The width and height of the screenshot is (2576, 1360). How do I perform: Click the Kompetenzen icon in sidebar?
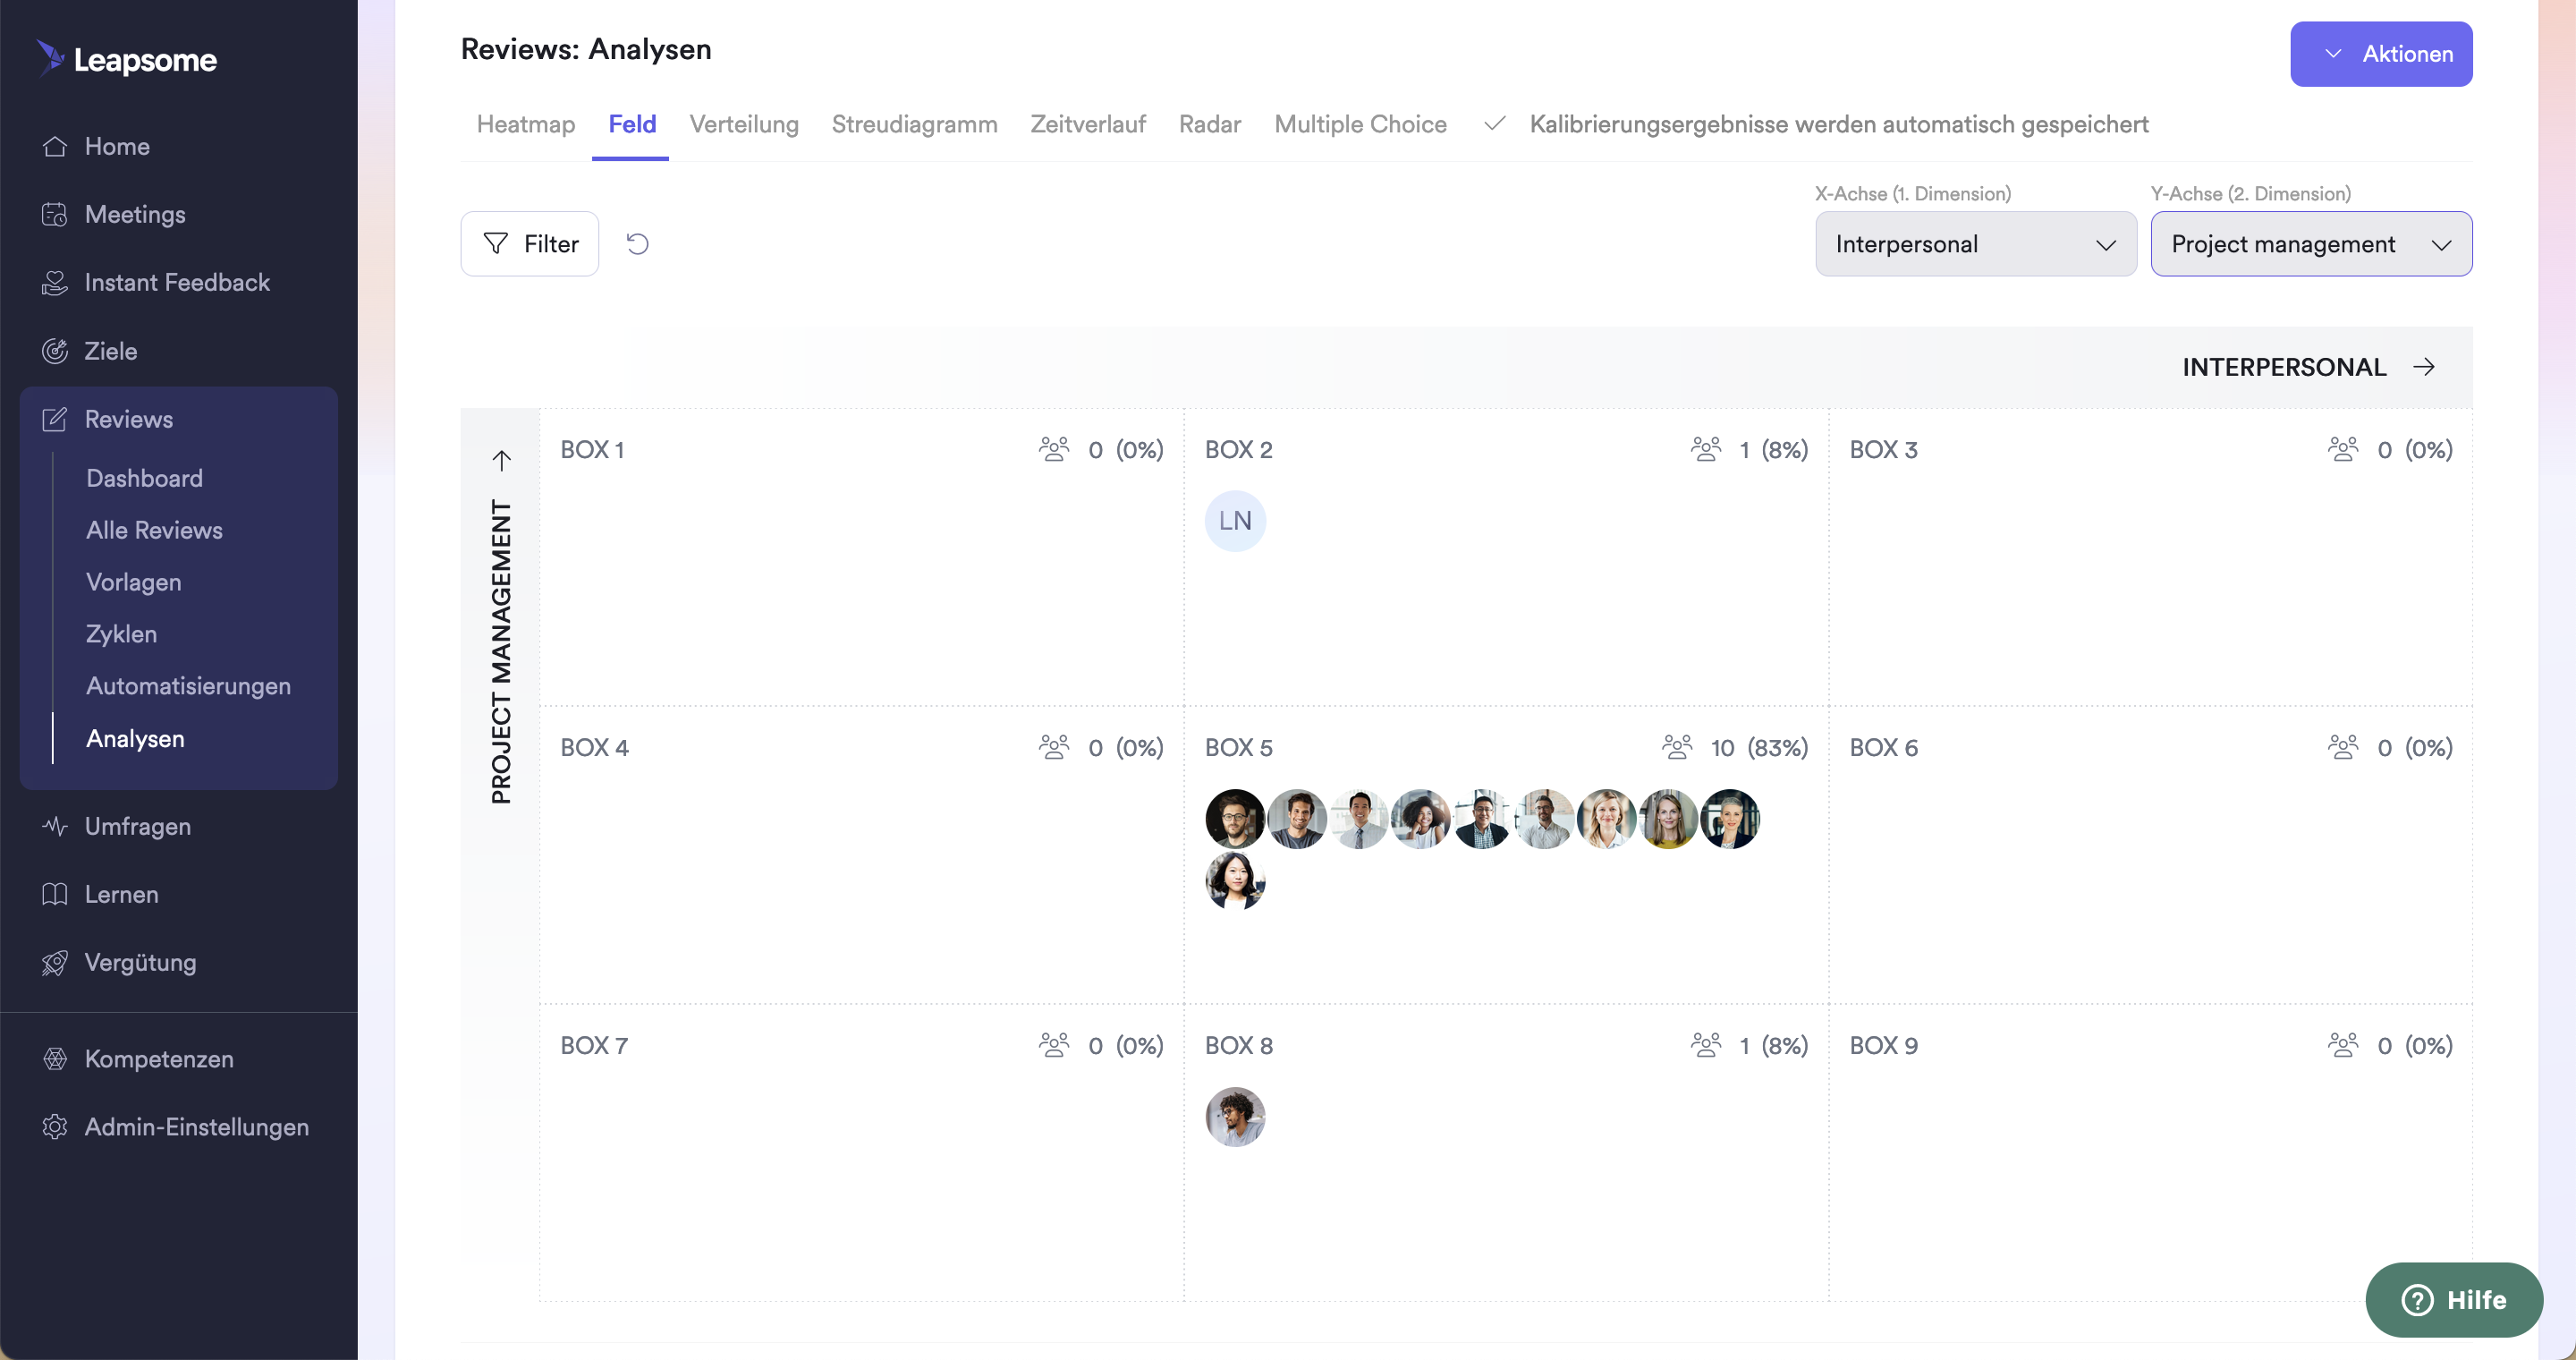tap(55, 1059)
